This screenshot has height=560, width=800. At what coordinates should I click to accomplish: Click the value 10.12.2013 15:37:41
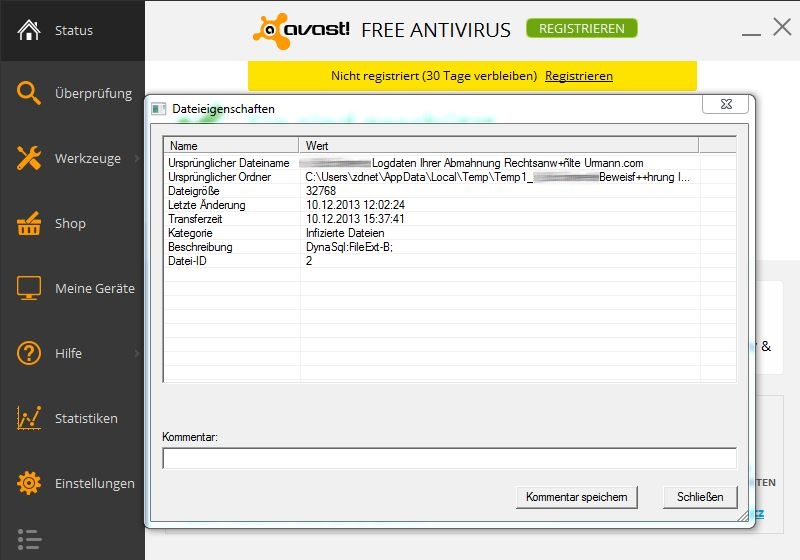click(355, 219)
